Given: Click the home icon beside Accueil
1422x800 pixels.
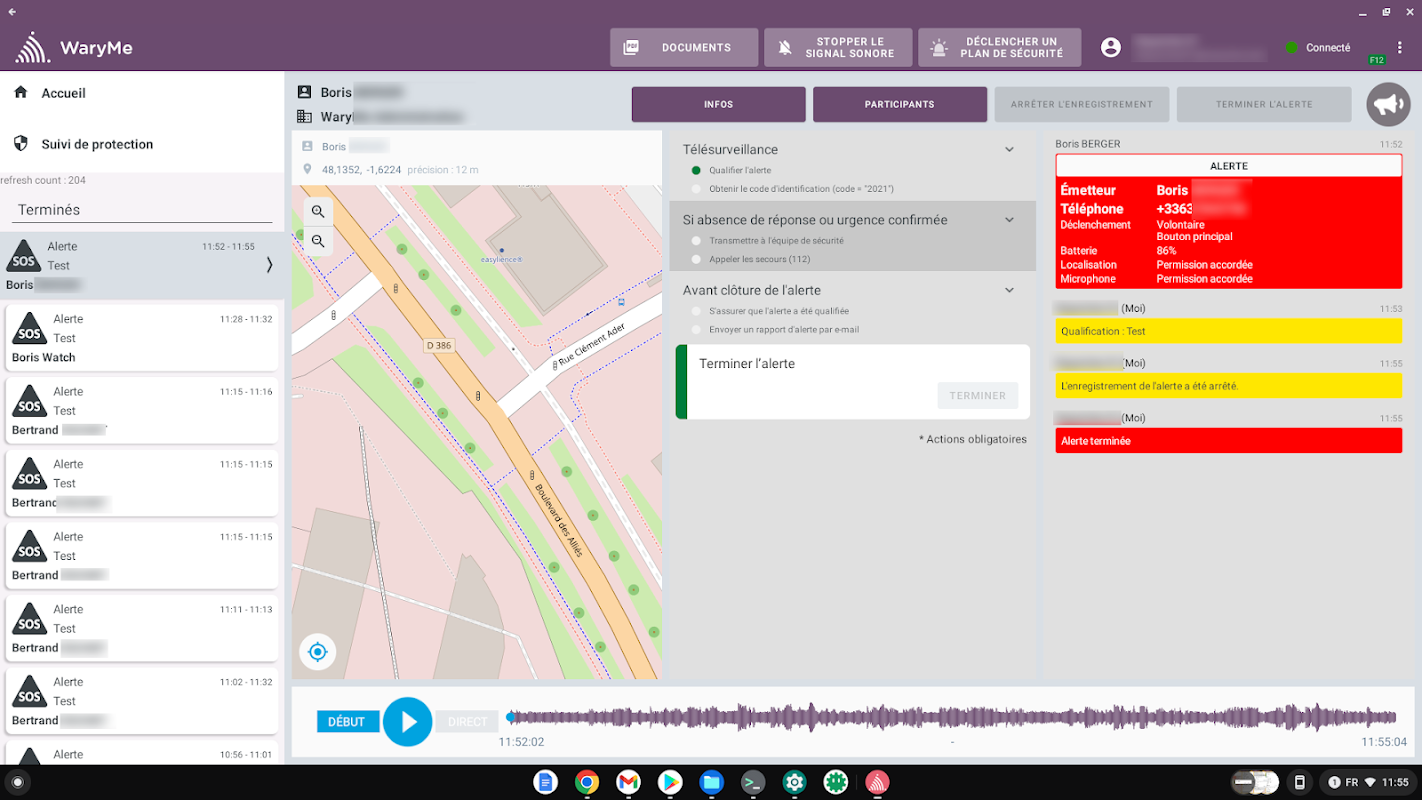Looking at the screenshot, I should (x=20, y=92).
